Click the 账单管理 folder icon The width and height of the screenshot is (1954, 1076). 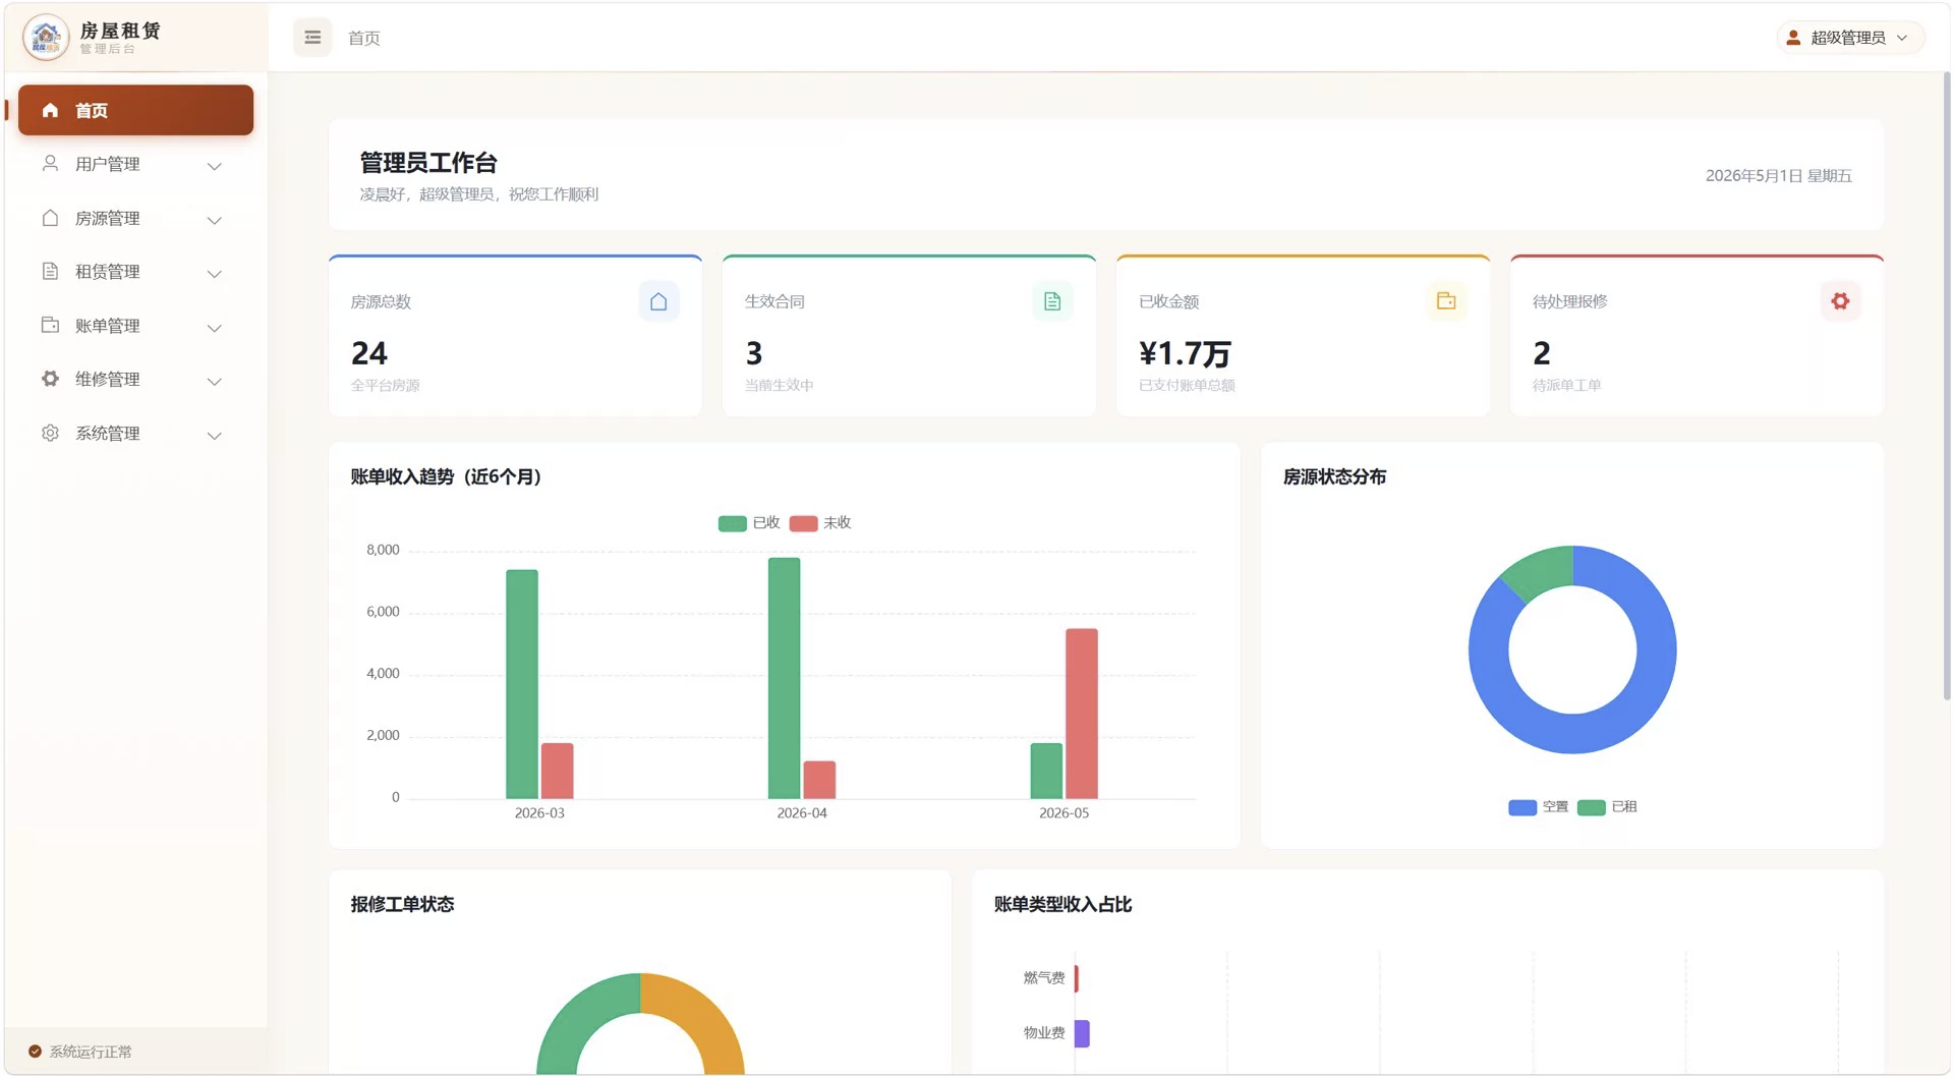click(50, 325)
